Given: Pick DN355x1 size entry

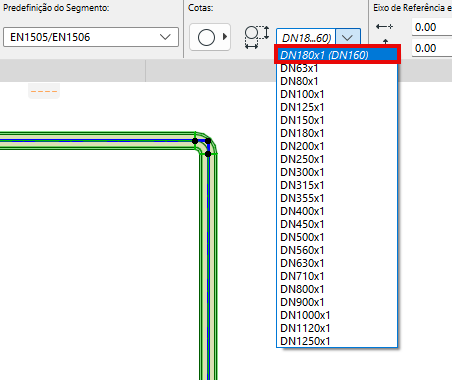Looking at the screenshot, I should pos(337,198).
